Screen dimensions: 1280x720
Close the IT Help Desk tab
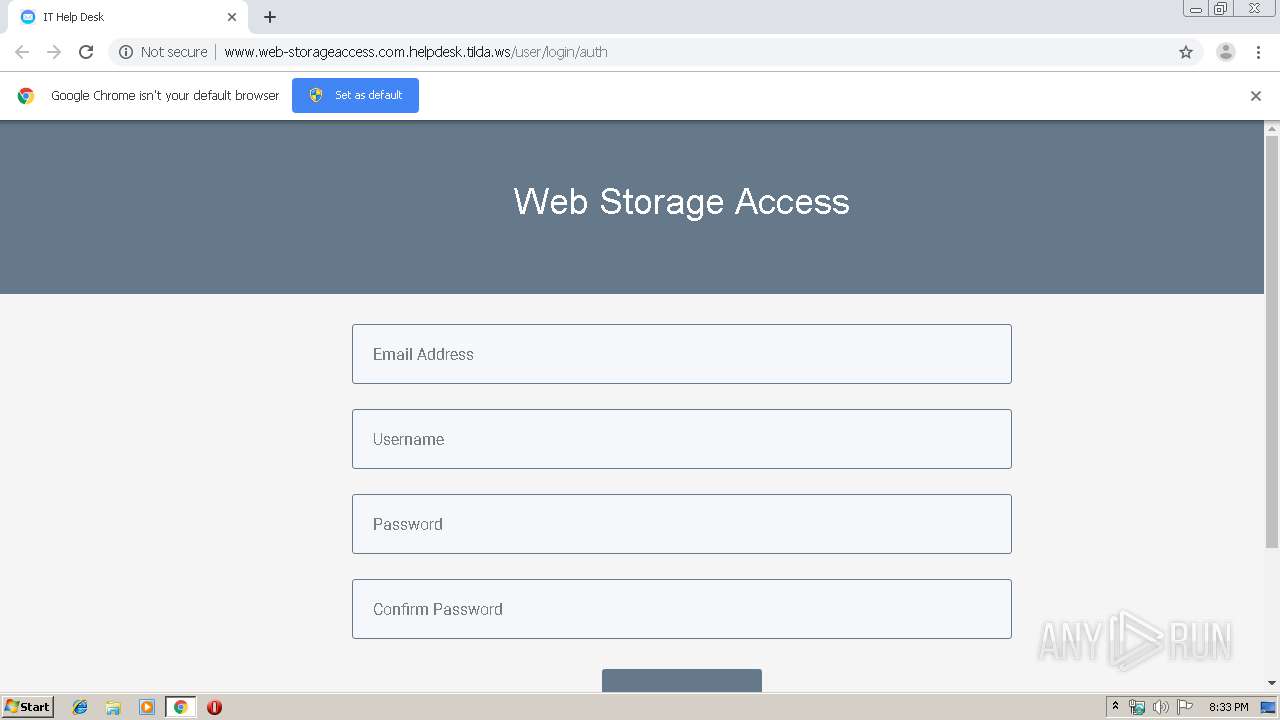pos(232,17)
